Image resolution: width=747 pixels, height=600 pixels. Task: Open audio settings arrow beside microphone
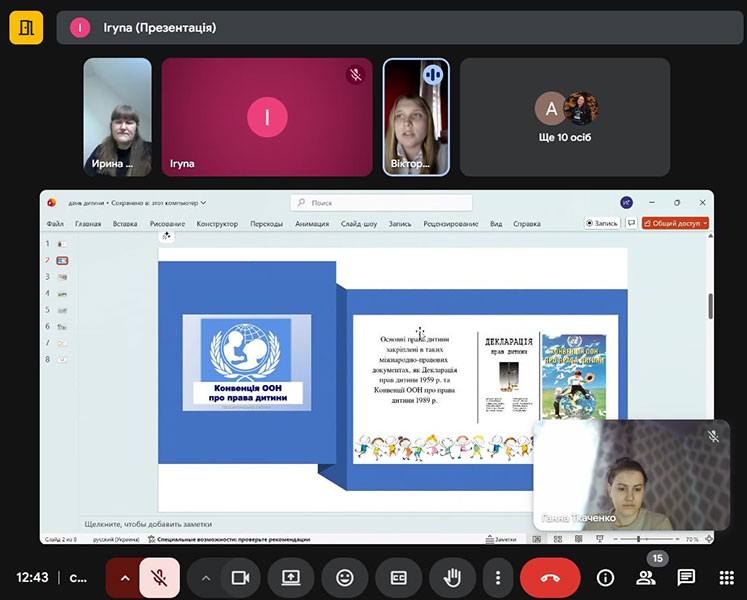pyautogui.click(x=124, y=577)
